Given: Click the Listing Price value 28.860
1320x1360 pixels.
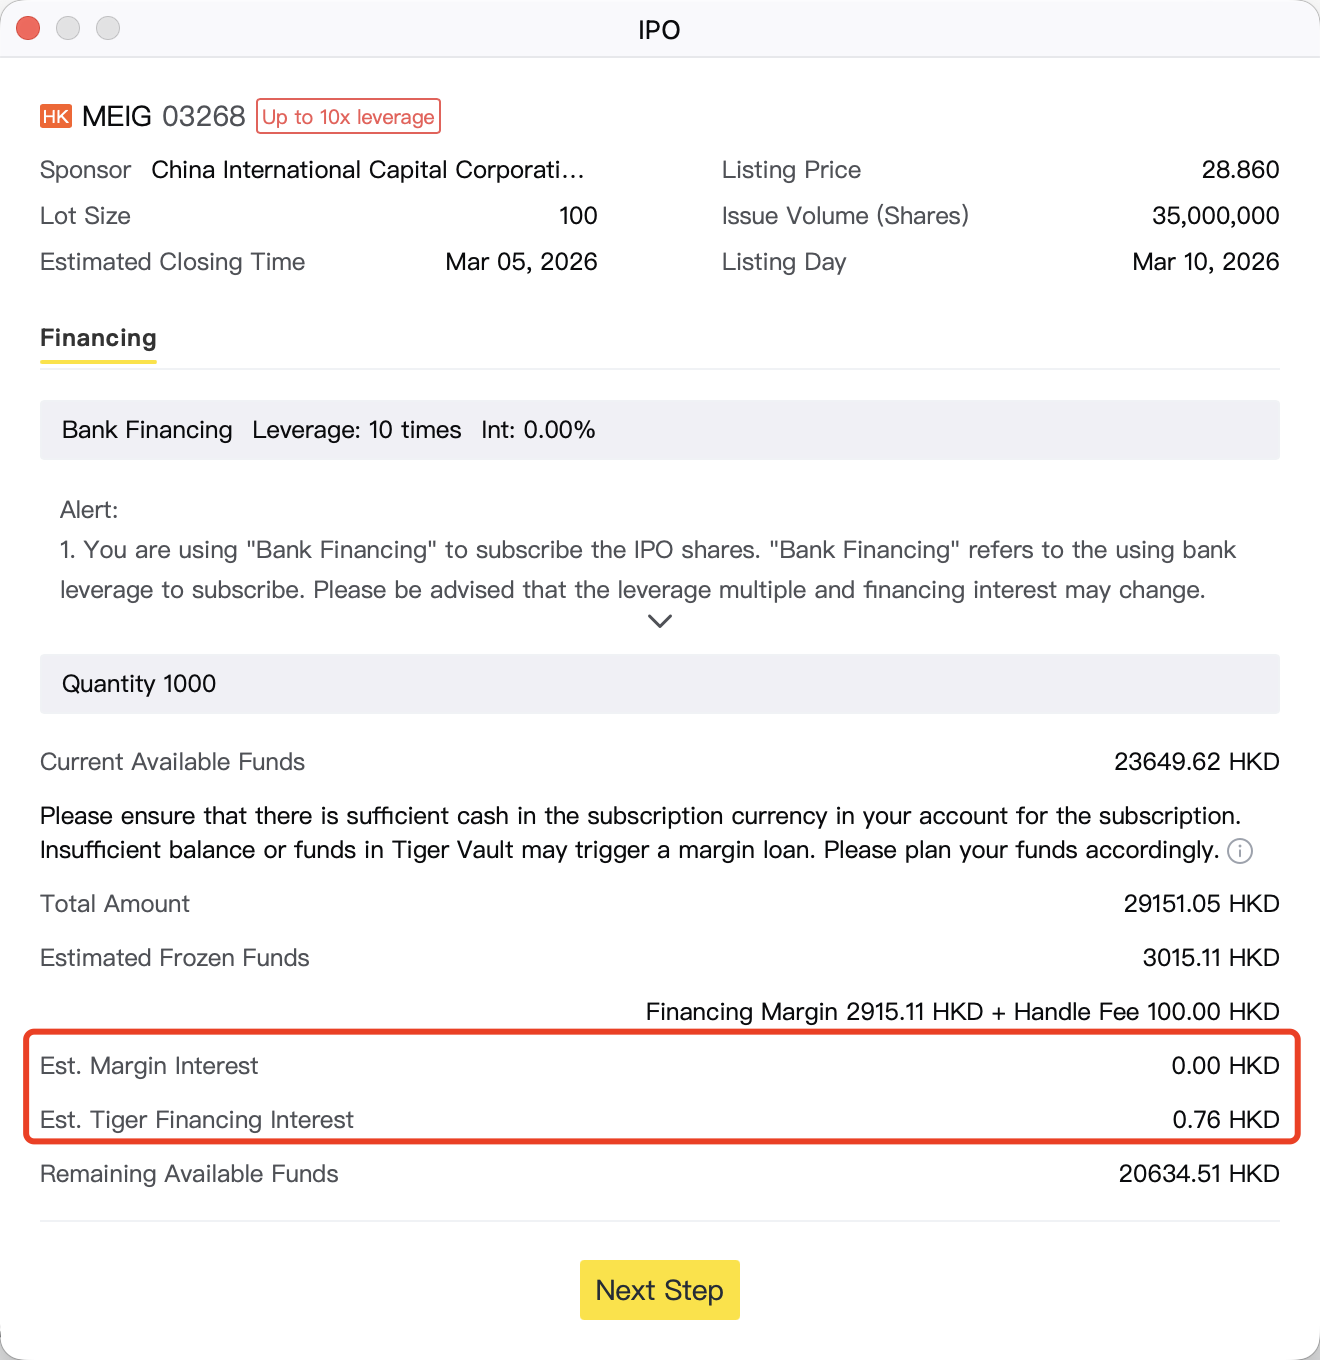Looking at the screenshot, I should [1240, 170].
